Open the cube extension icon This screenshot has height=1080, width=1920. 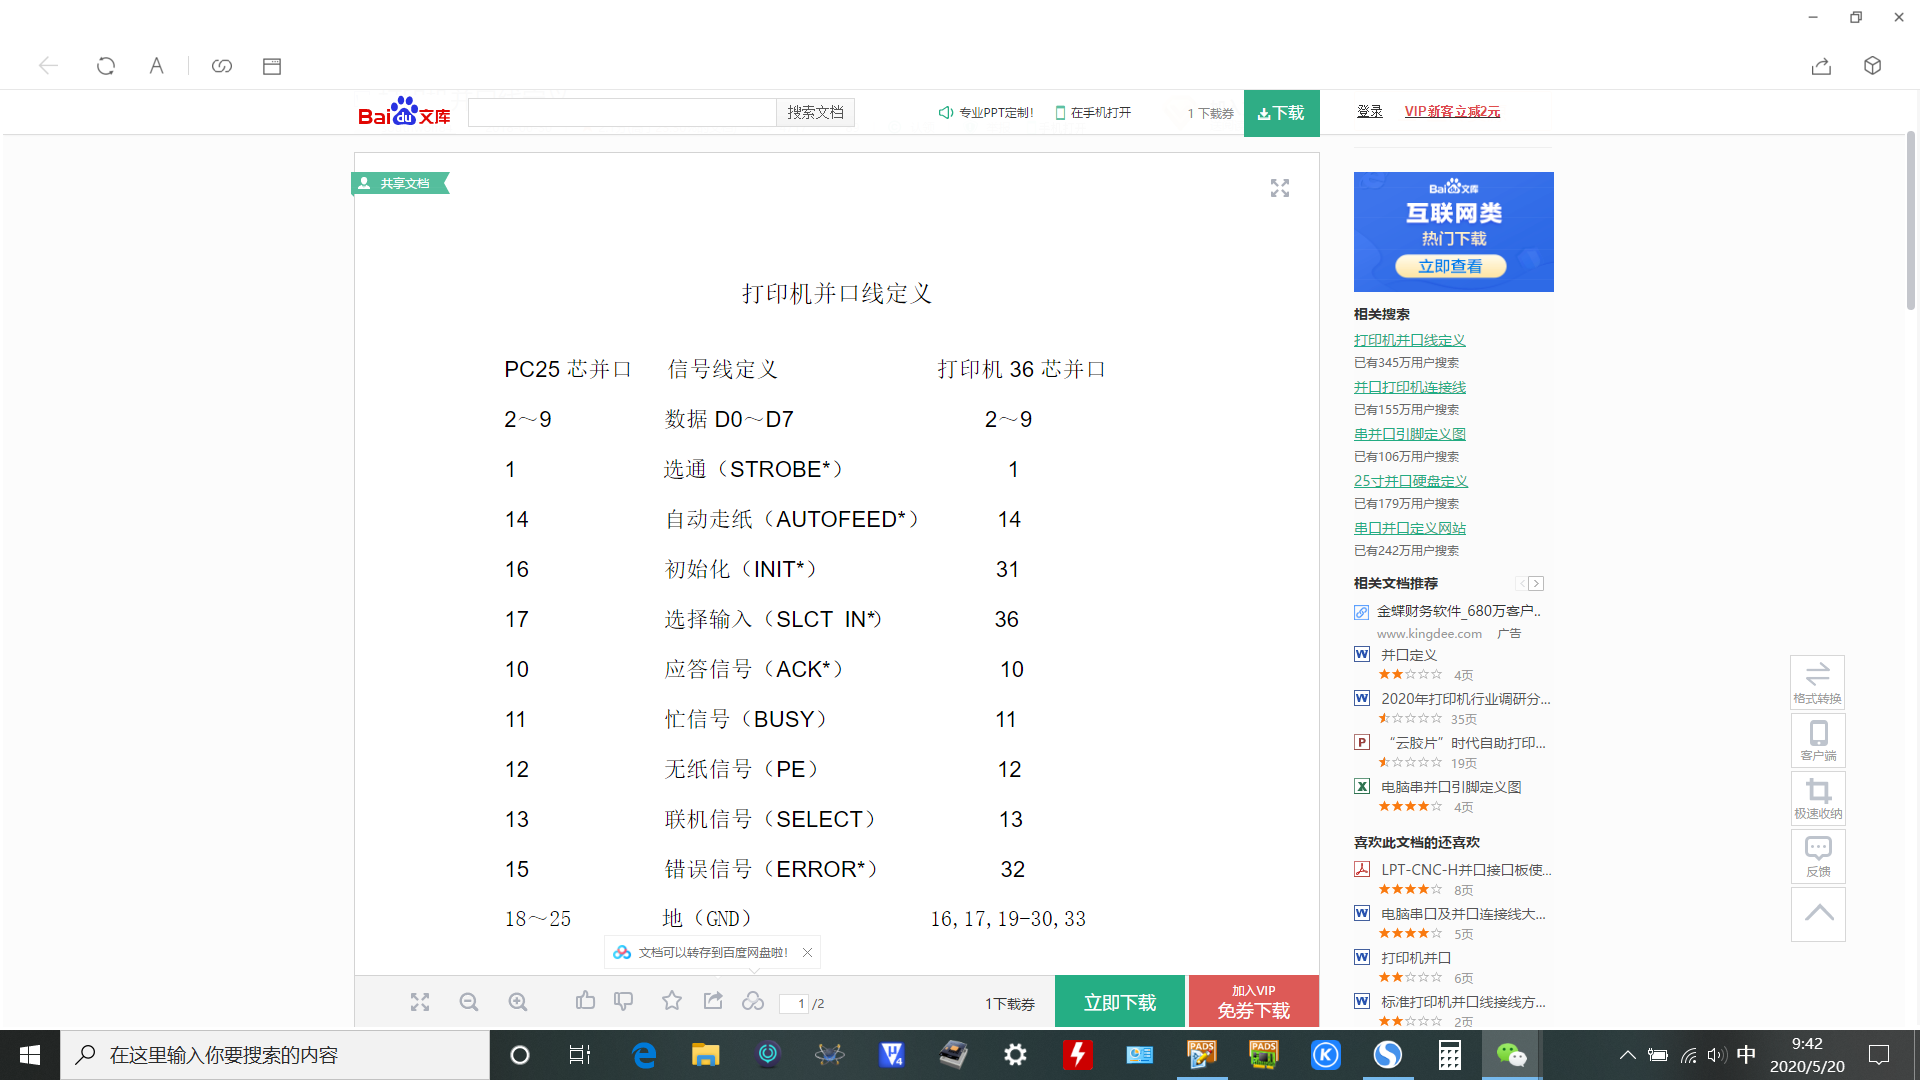click(1873, 66)
